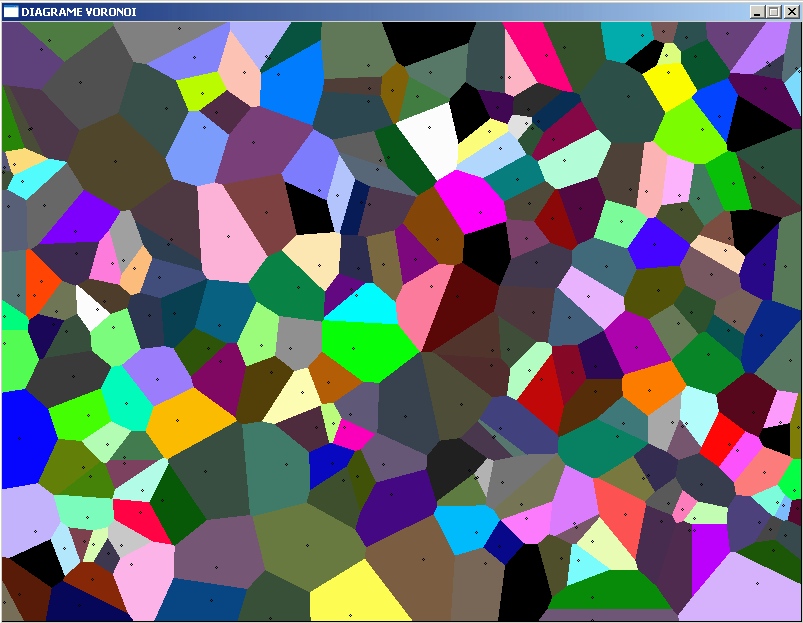Click the application icon in the title bar

(x=10, y=11)
